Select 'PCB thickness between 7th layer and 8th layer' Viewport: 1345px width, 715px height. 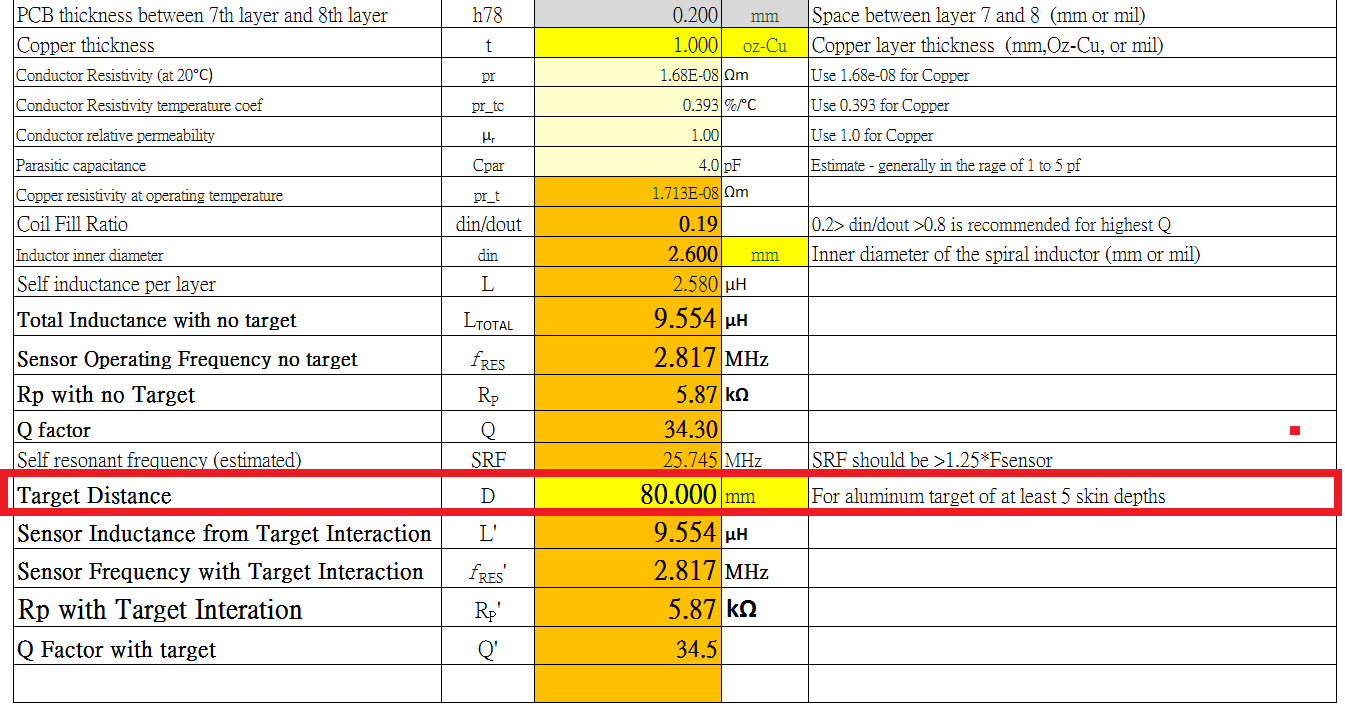(x=202, y=15)
